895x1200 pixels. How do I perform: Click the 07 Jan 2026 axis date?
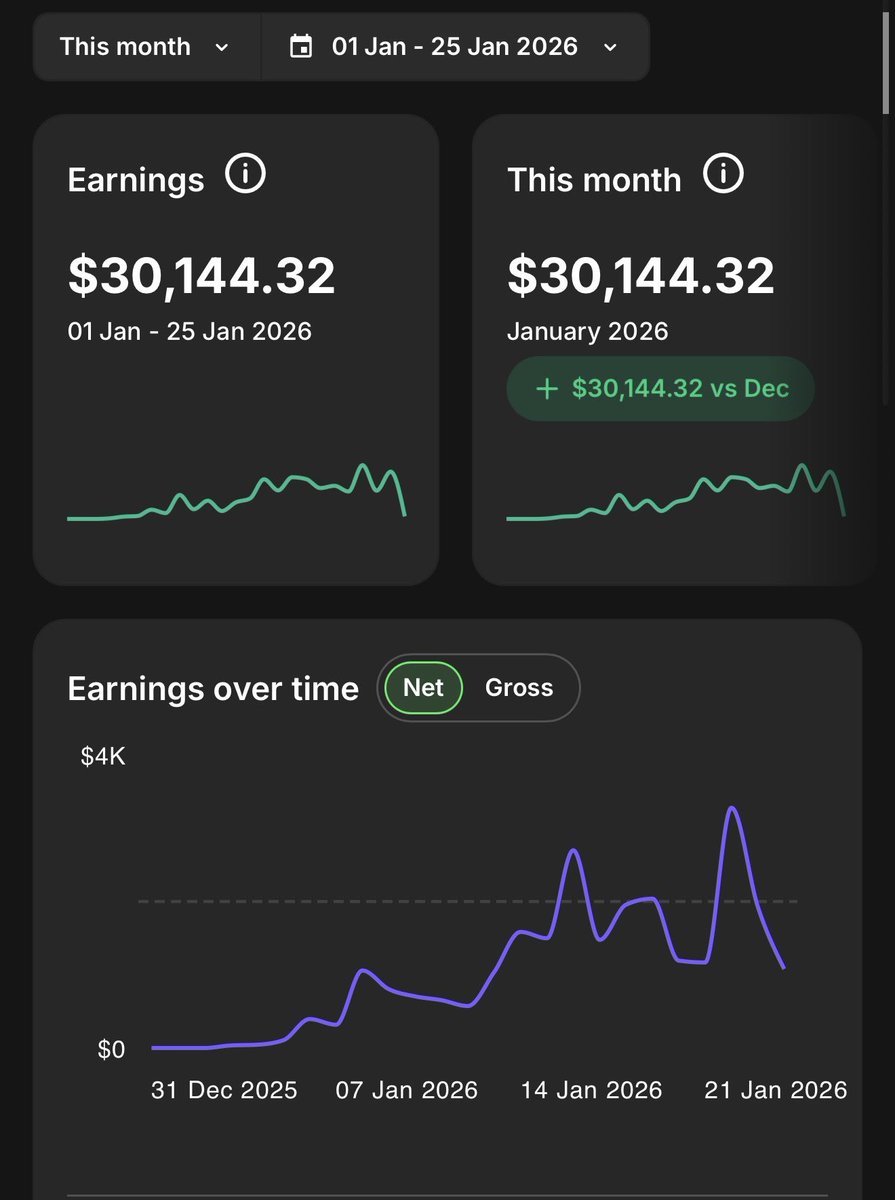[406, 1090]
